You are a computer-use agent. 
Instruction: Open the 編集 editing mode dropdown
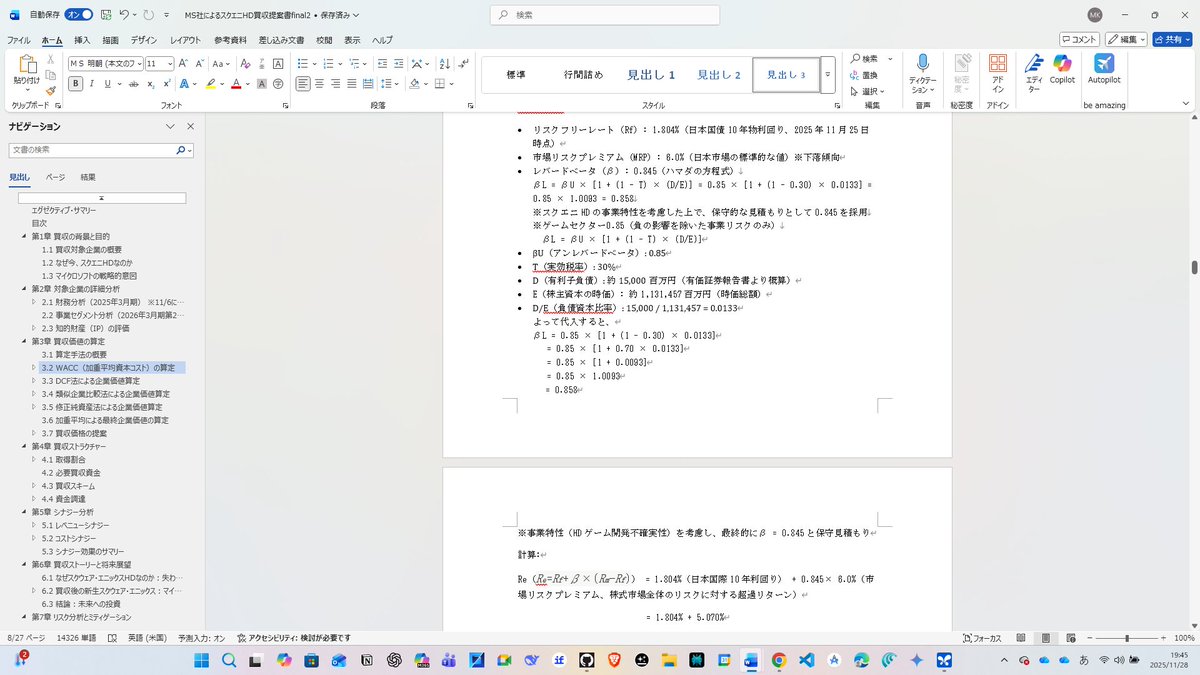click(x=1127, y=39)
